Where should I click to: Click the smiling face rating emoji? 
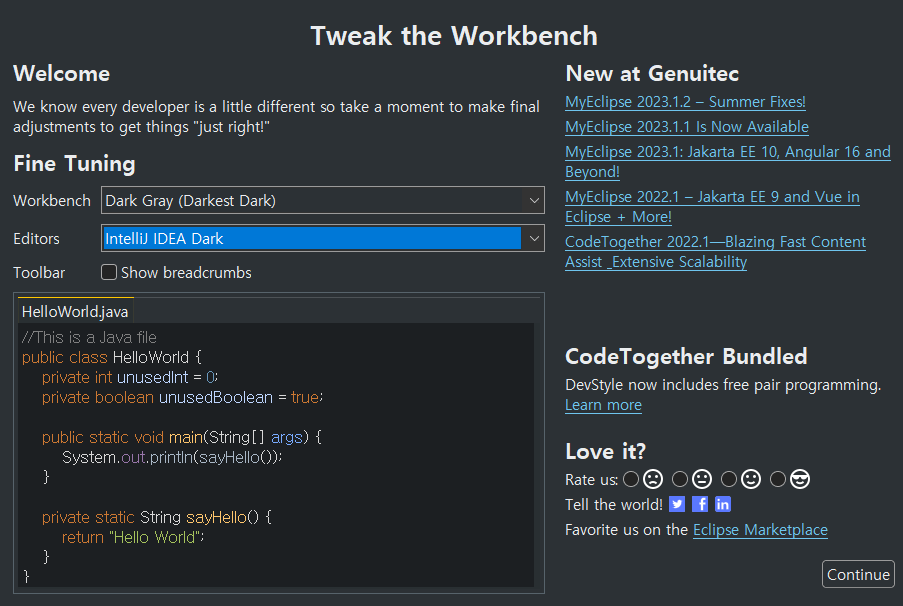751,479
